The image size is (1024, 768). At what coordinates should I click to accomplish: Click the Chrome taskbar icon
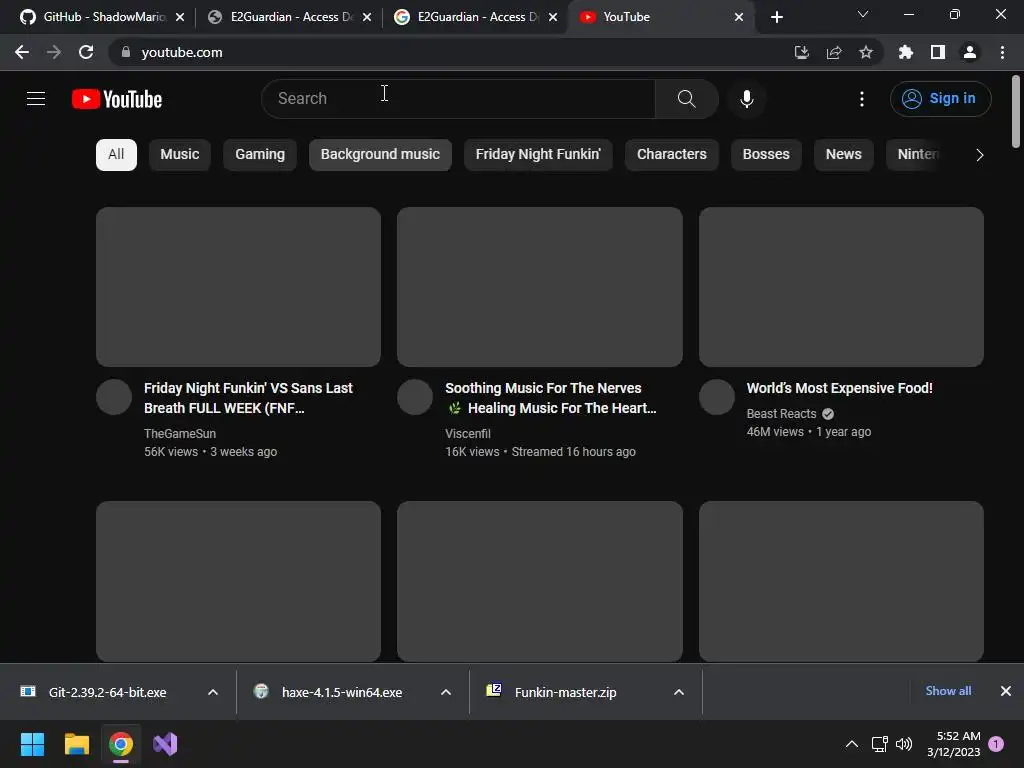pos(121,744)
